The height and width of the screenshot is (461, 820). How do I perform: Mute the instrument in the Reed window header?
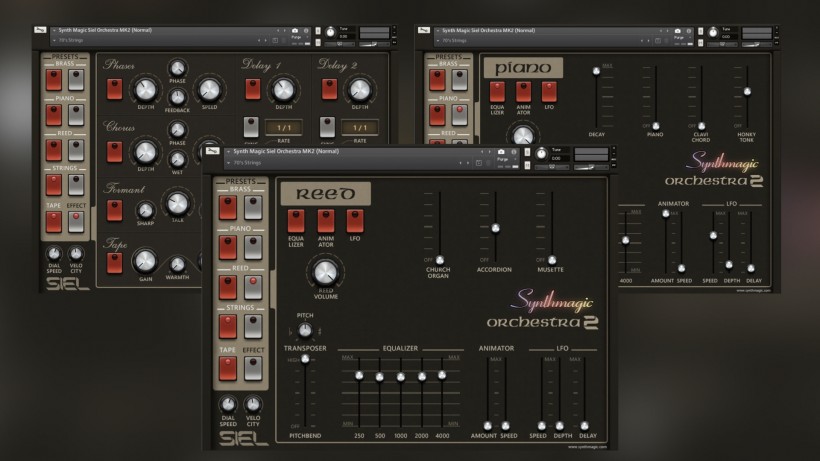pyautogui.click(x=527, y=165)
